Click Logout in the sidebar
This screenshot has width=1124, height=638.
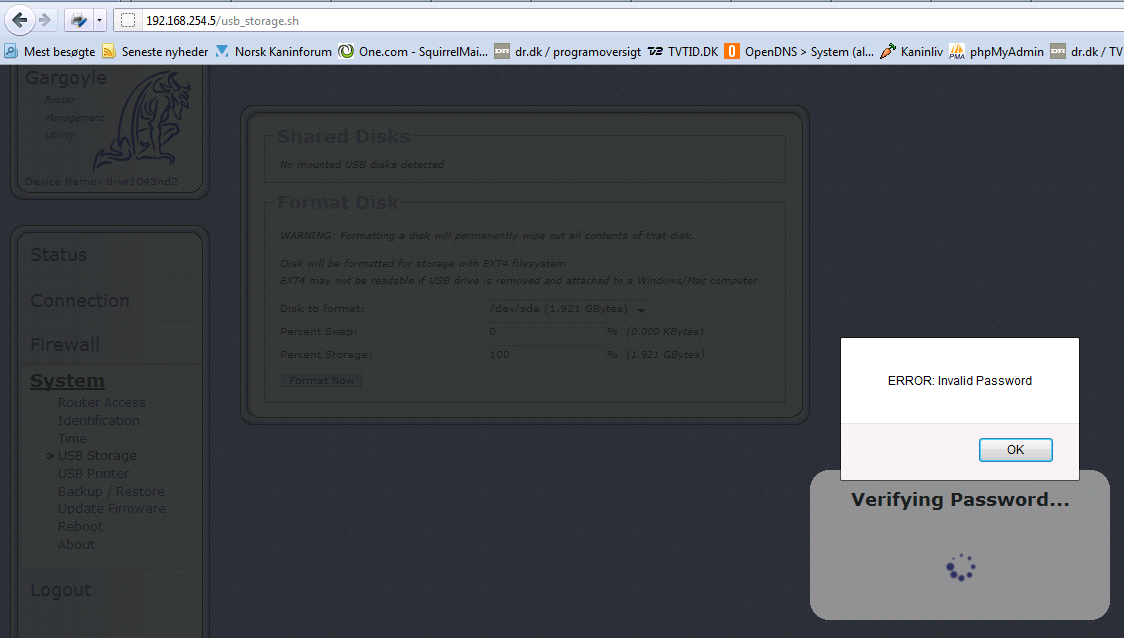(60, 589)
